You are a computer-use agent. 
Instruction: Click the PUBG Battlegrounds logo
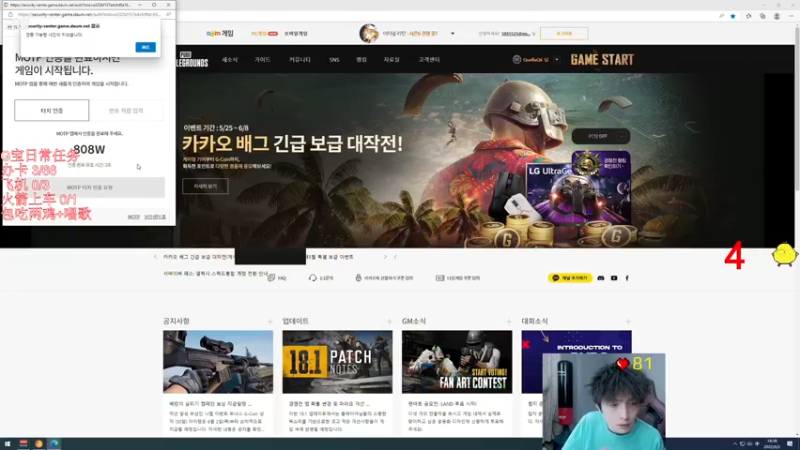click(192, 59)
